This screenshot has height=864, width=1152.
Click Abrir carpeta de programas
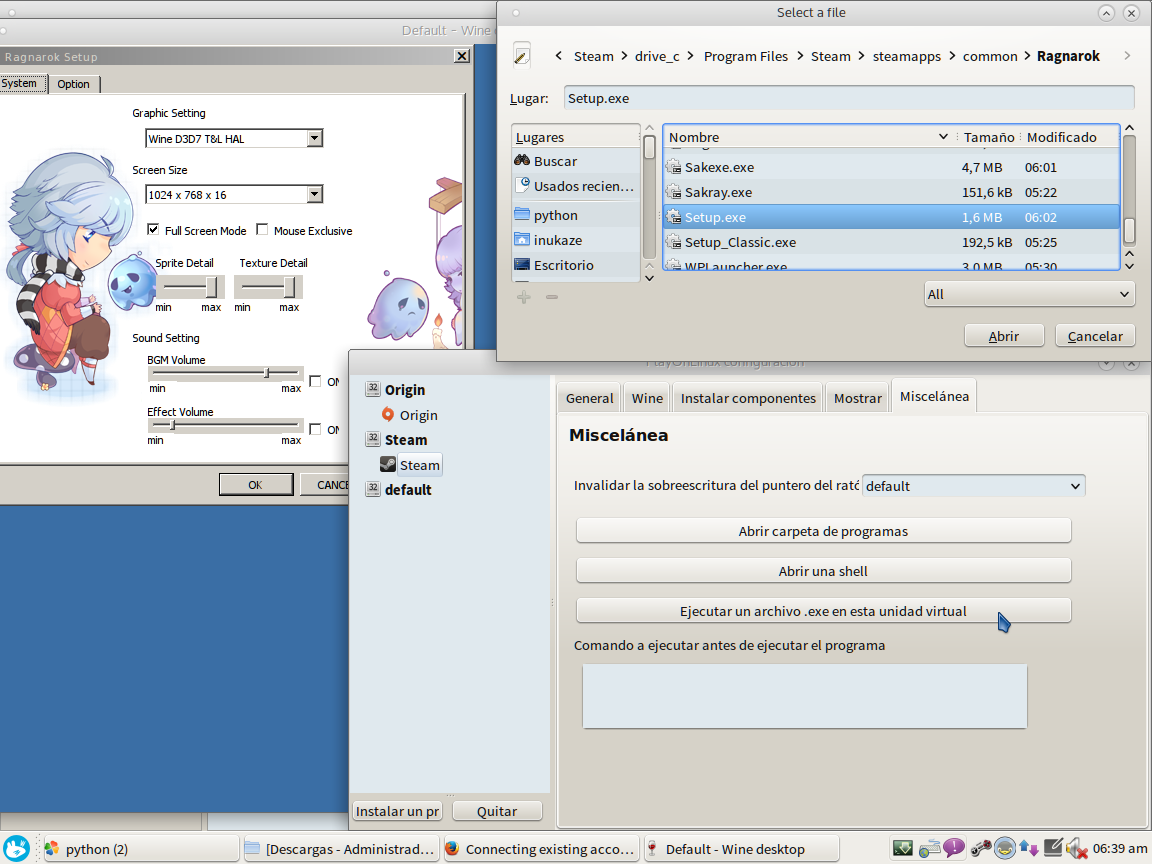pos(823,531)
